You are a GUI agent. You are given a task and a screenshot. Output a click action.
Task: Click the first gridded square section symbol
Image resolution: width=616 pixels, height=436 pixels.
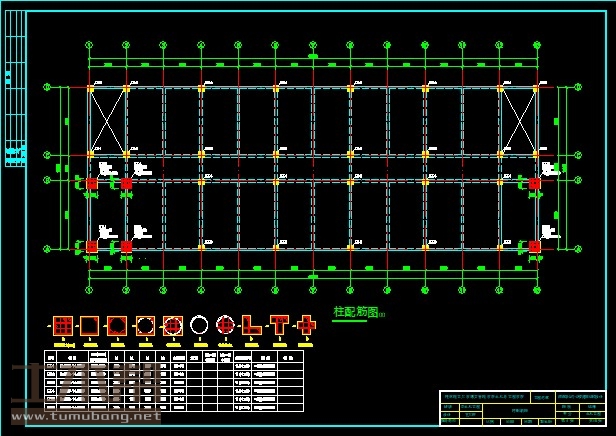62,326
